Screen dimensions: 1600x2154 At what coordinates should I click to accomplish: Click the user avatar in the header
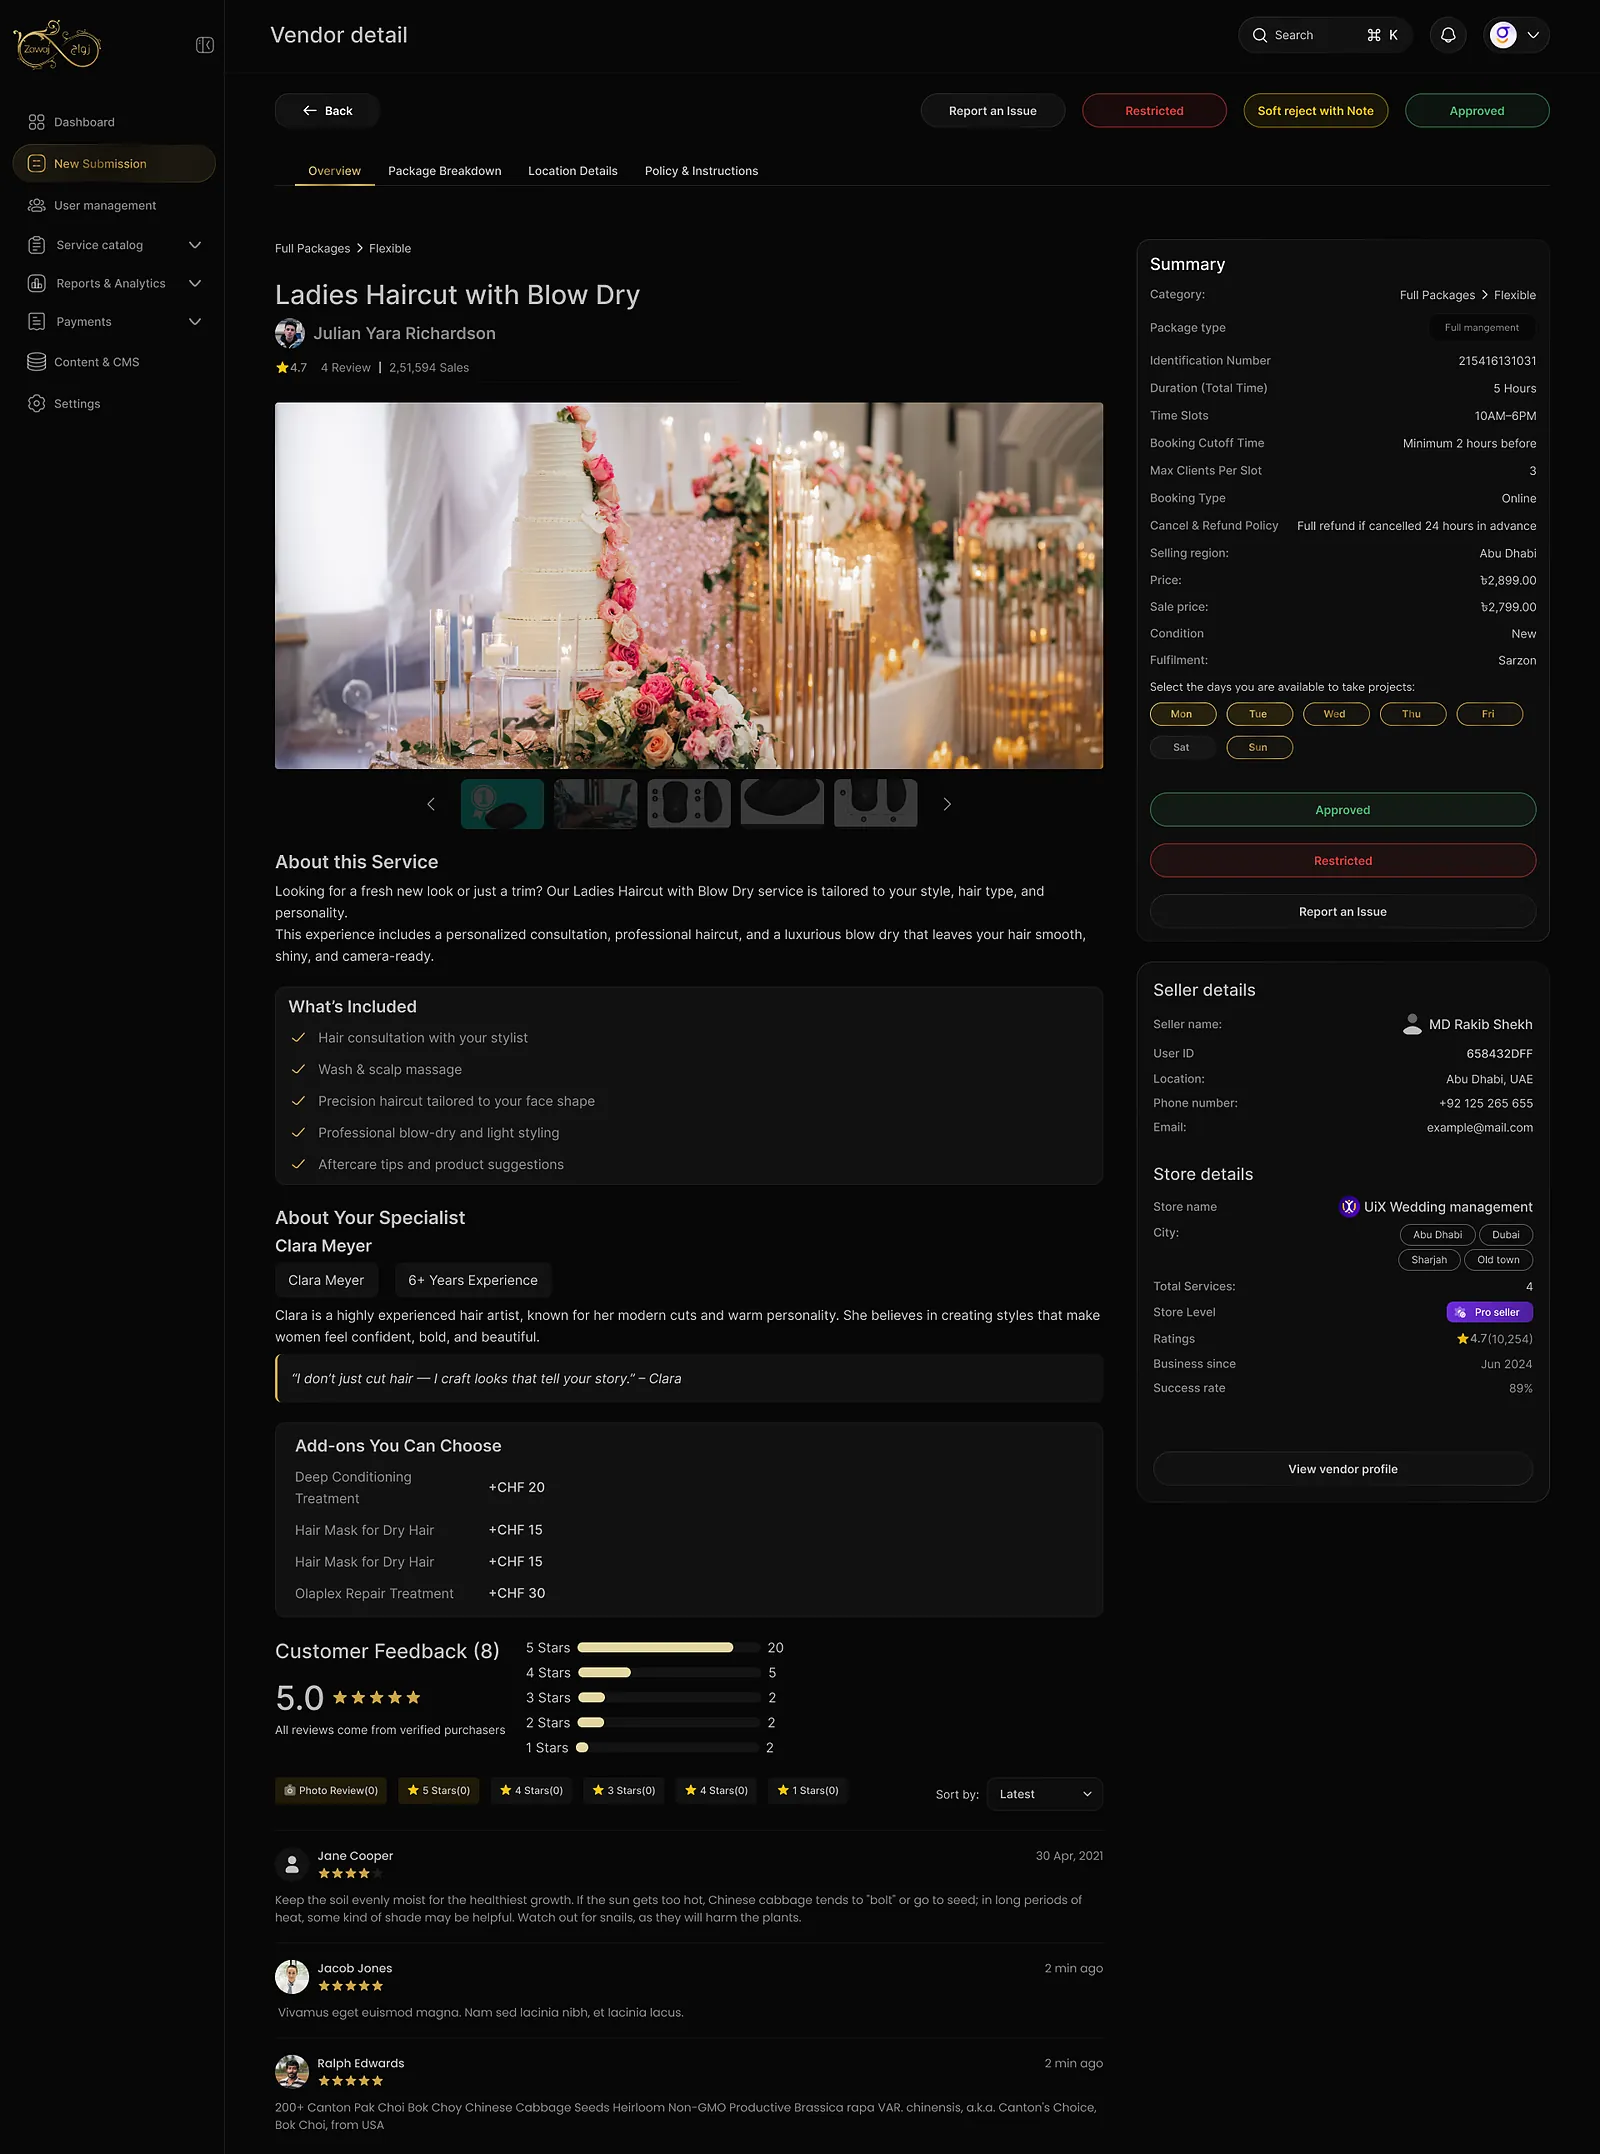(1503, 35)
